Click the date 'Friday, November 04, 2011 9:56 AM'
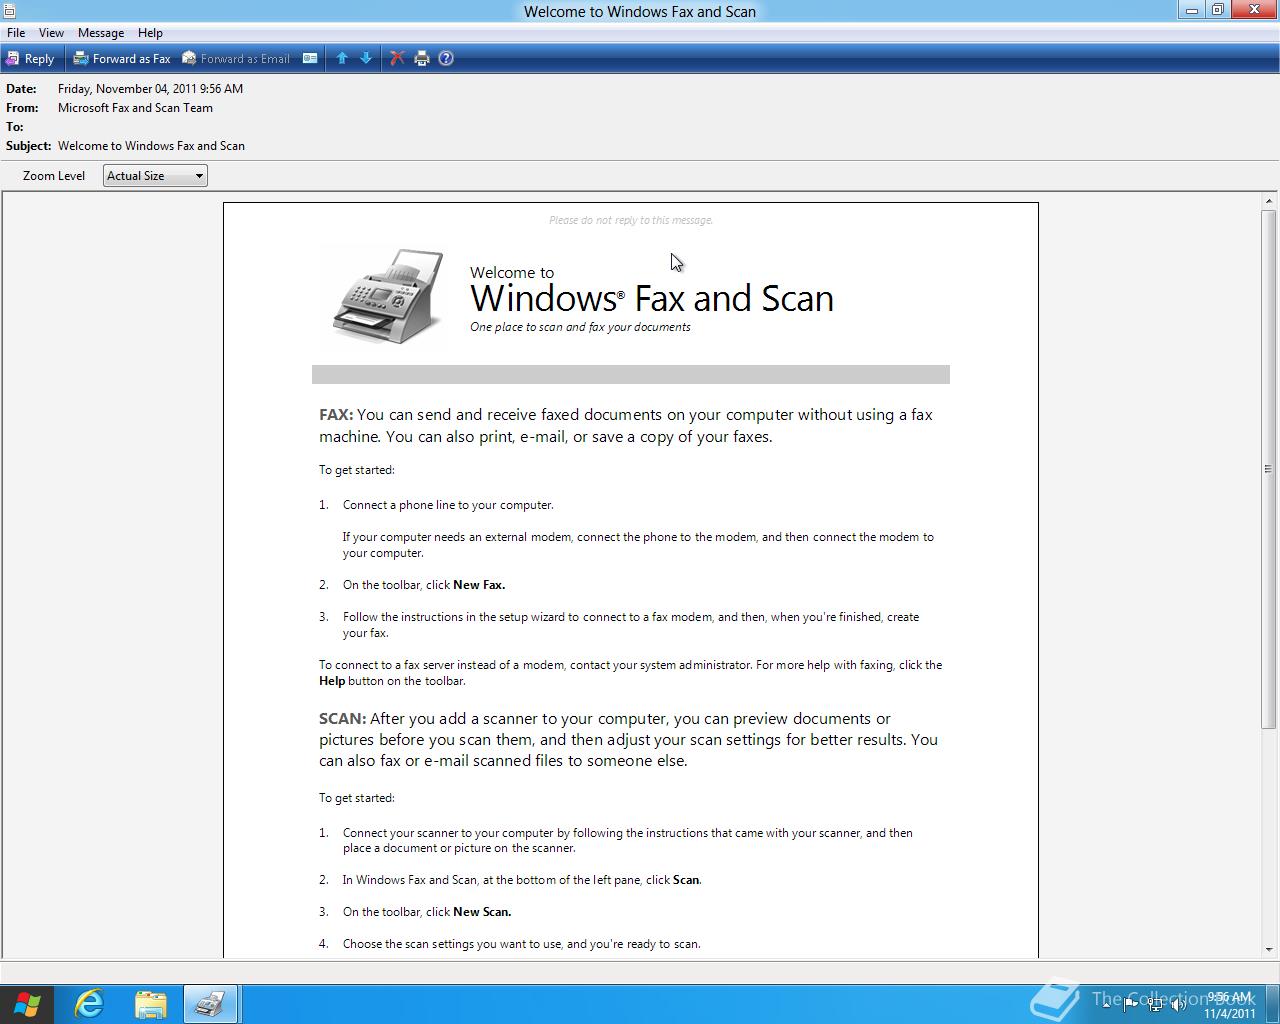This screenshot has height=1024, width=1280. 150,89
